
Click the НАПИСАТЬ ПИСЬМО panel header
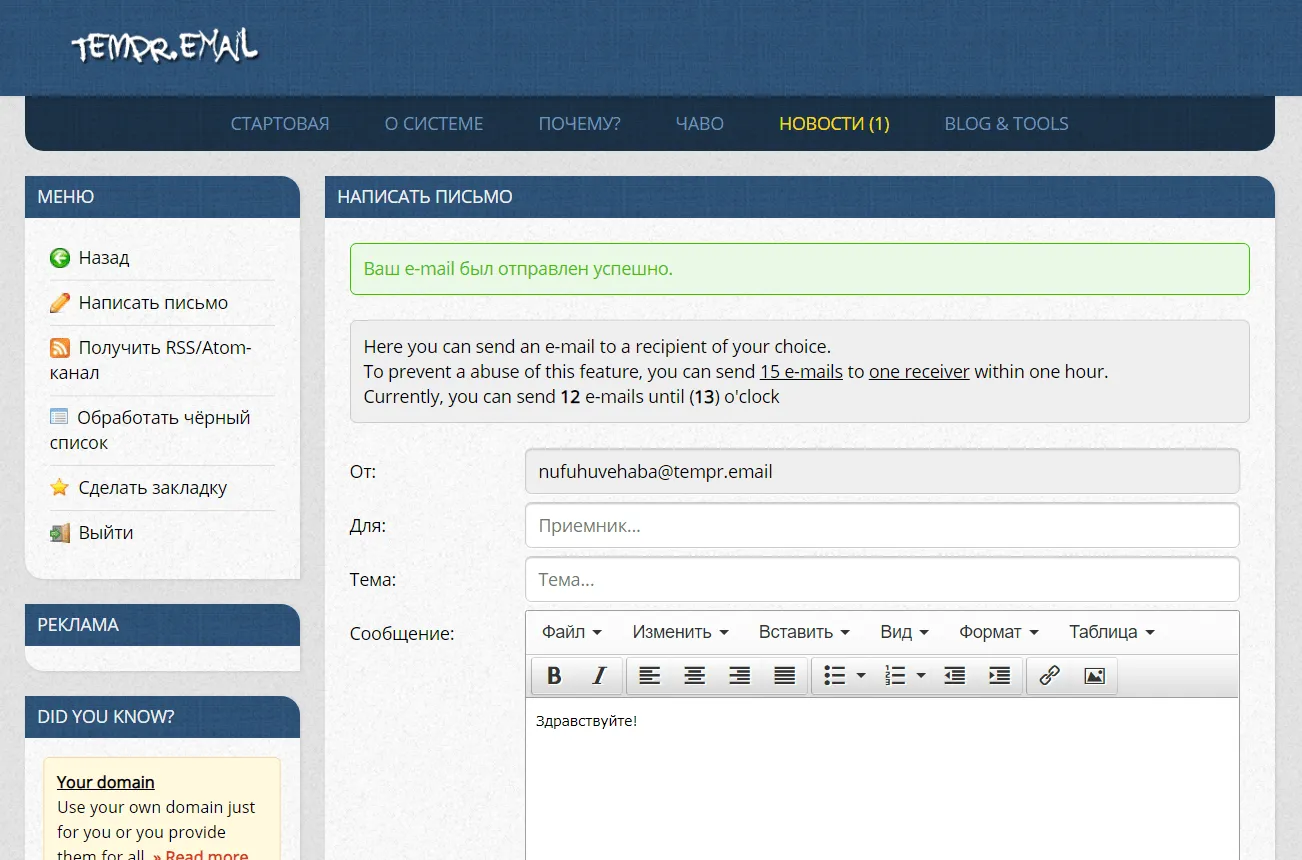click(x=800, y=197)
